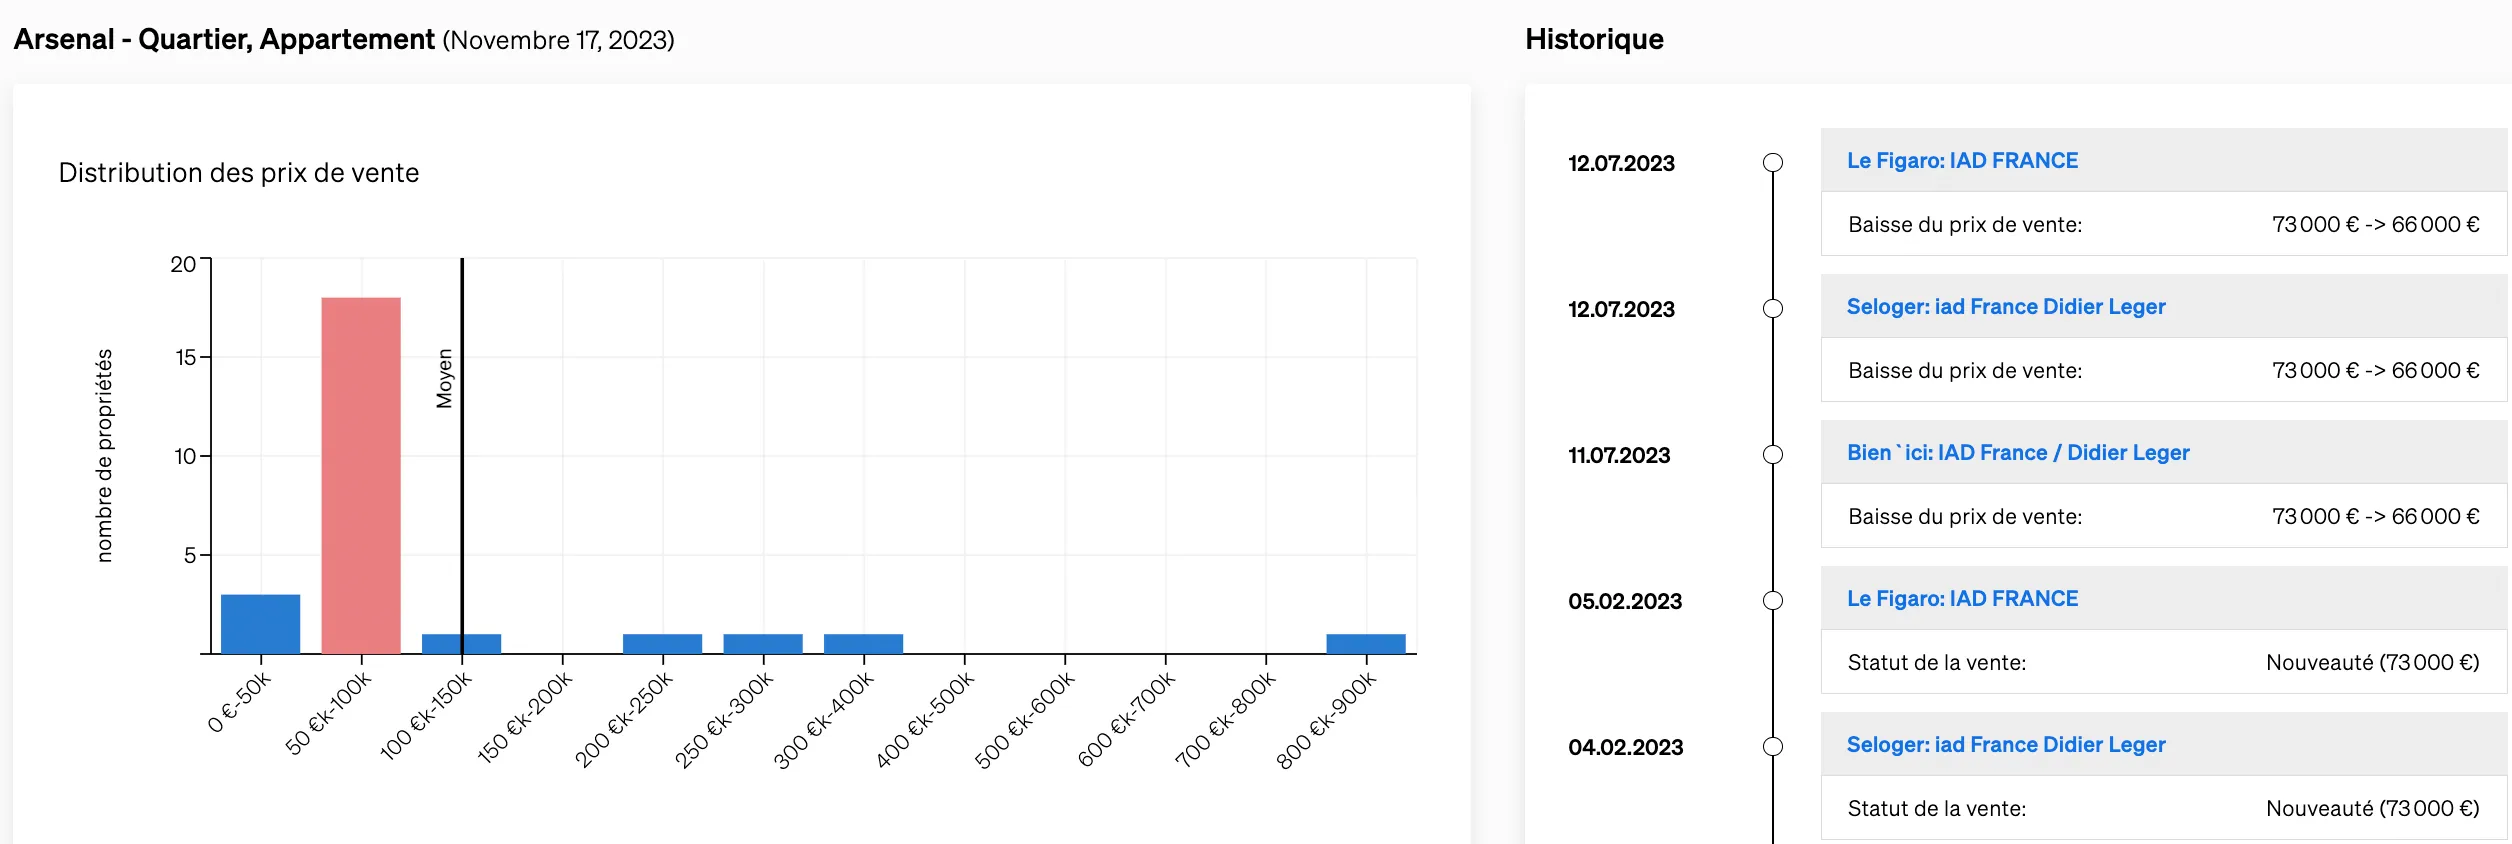Screen dimensions: 2512x844
Task: Click the 200 €k-250k blue bar
Action: (662, 644)
